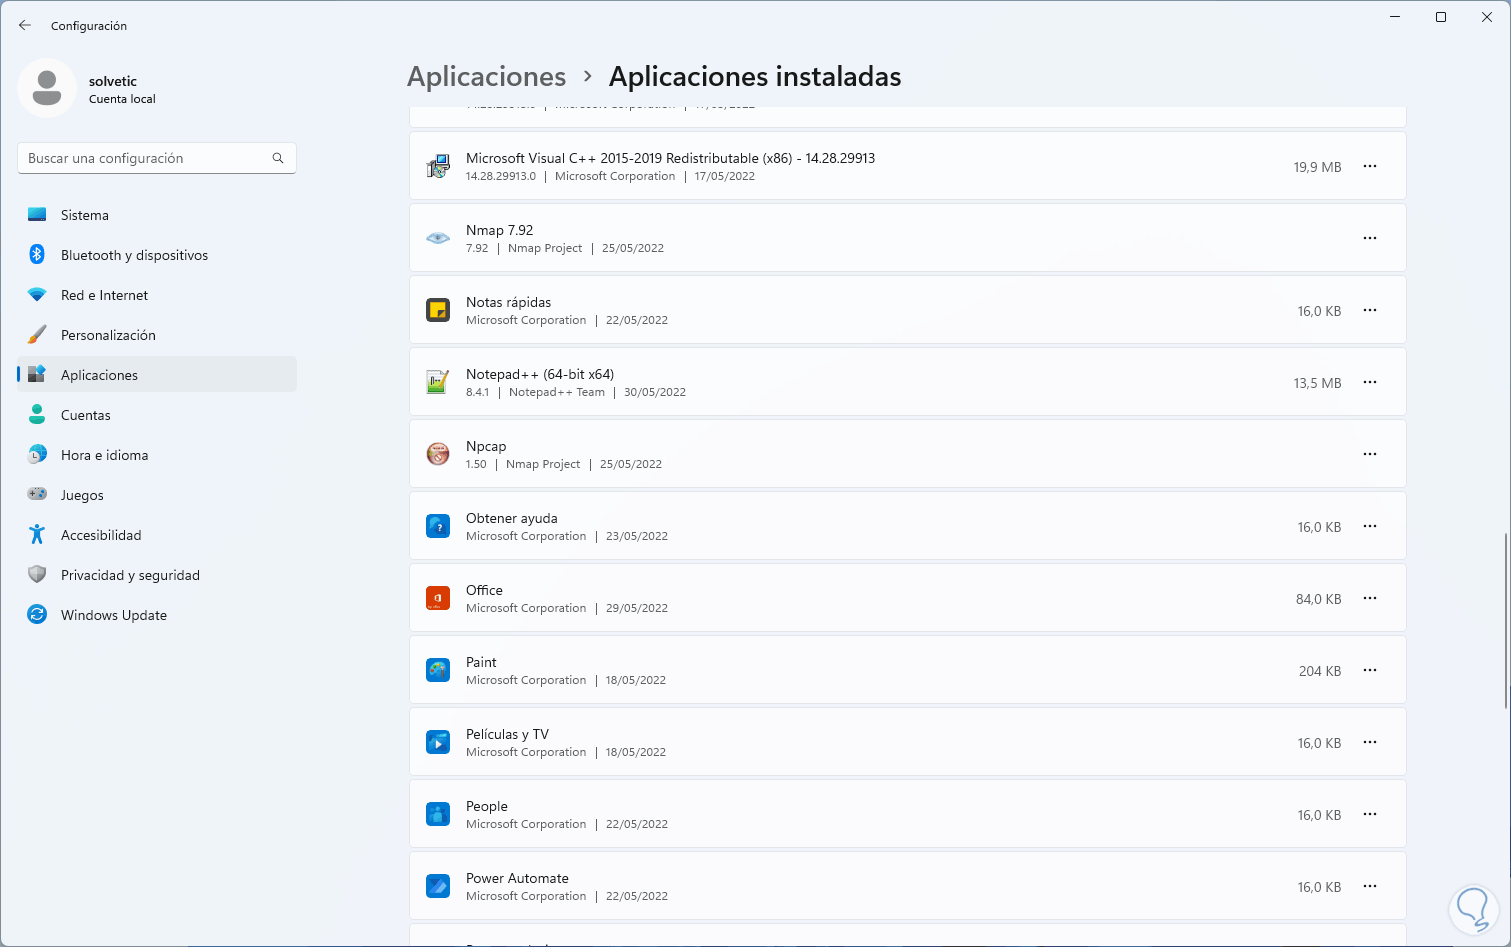Viewport: 1511px width, 947px height.
Task: Click the search magnifier icon
Action: [278, 158]
